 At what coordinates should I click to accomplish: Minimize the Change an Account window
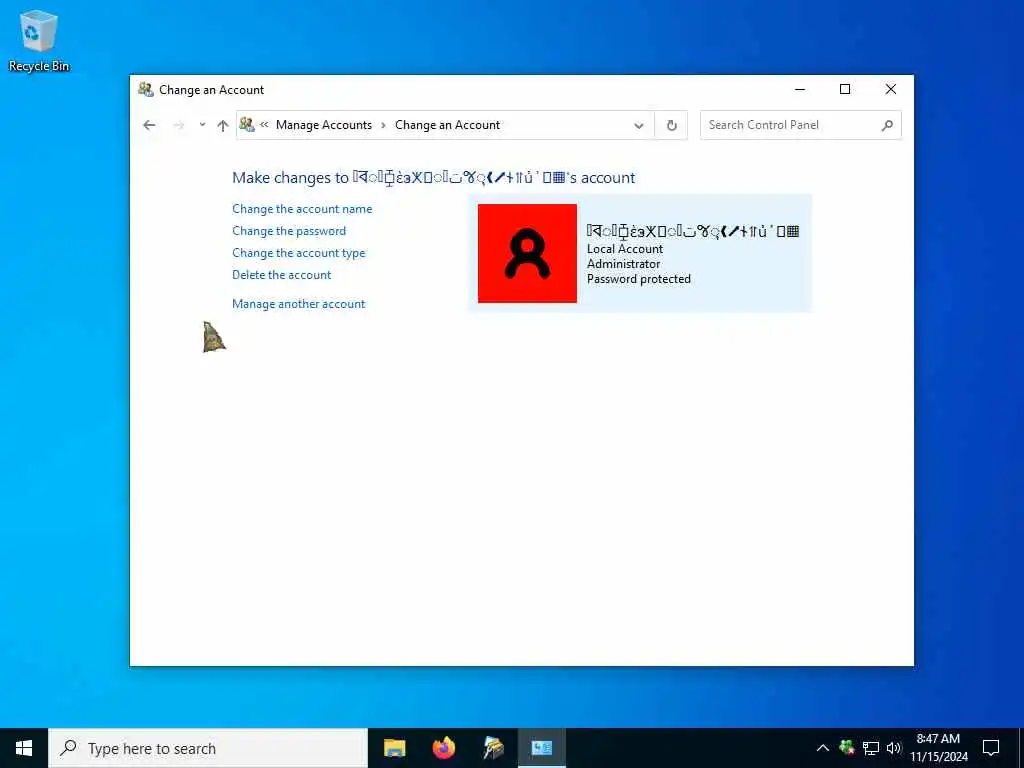(x=800, y=89)
